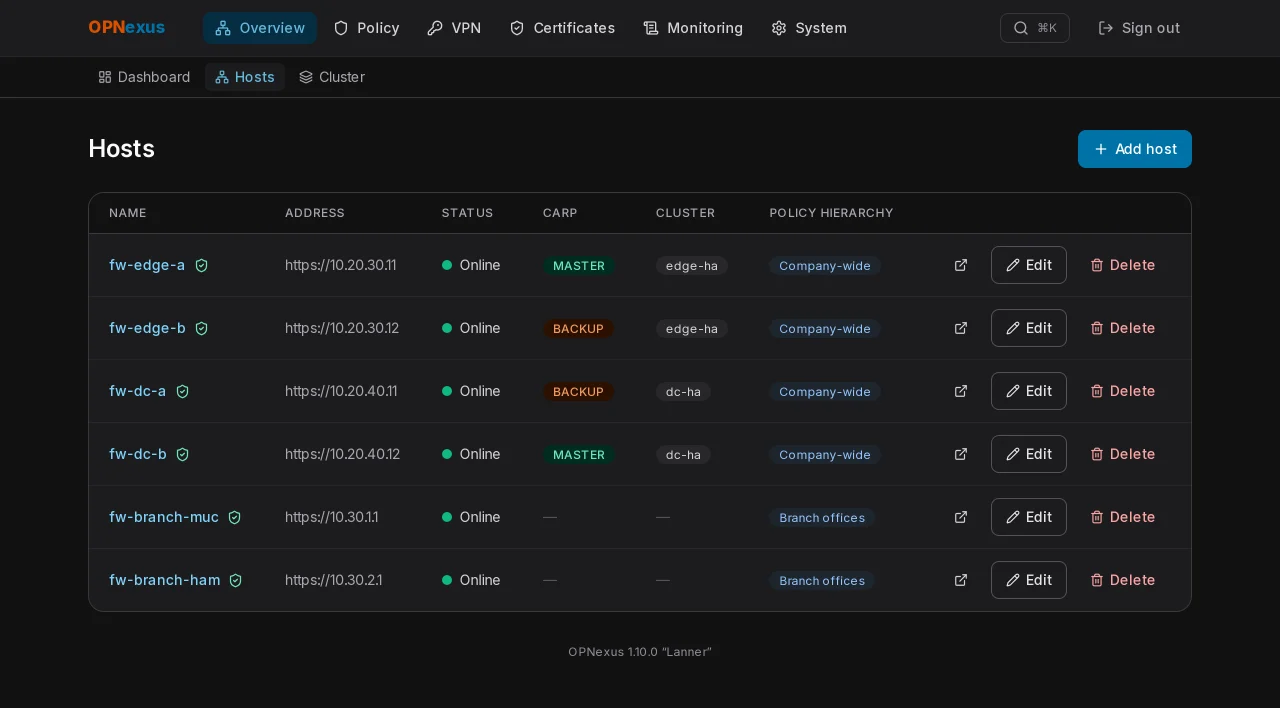1280x708 pixels.
Task: Delete the fw-dc-b host
Action: [x=1123, y=454]
